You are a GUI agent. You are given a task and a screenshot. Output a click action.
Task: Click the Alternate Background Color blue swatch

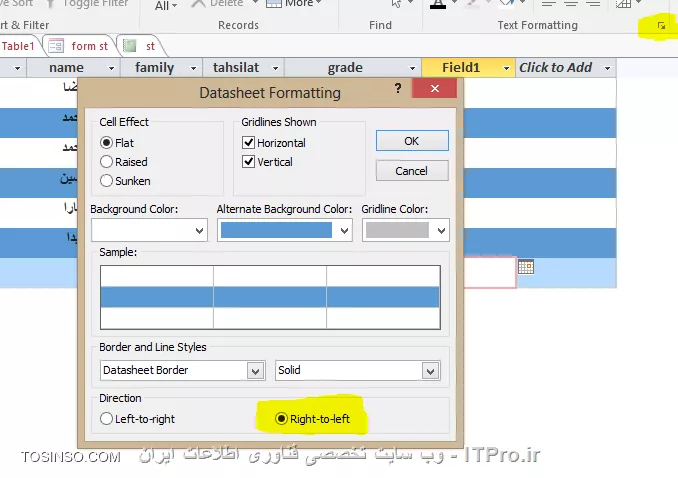click(276, 230)
